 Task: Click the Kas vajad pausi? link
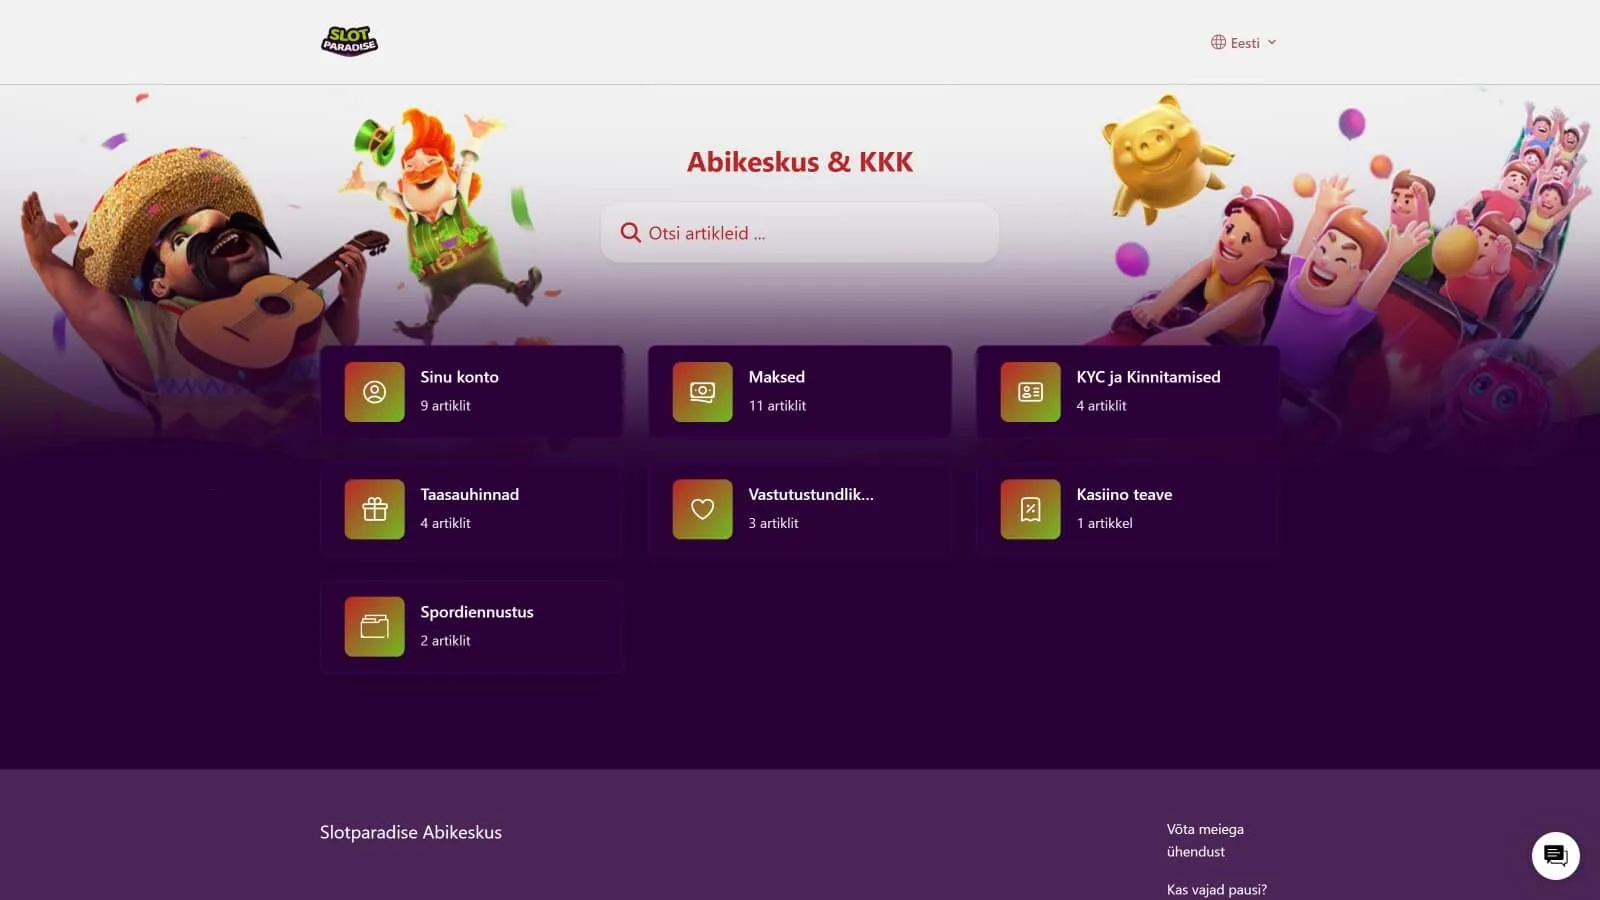point(1216,889)
